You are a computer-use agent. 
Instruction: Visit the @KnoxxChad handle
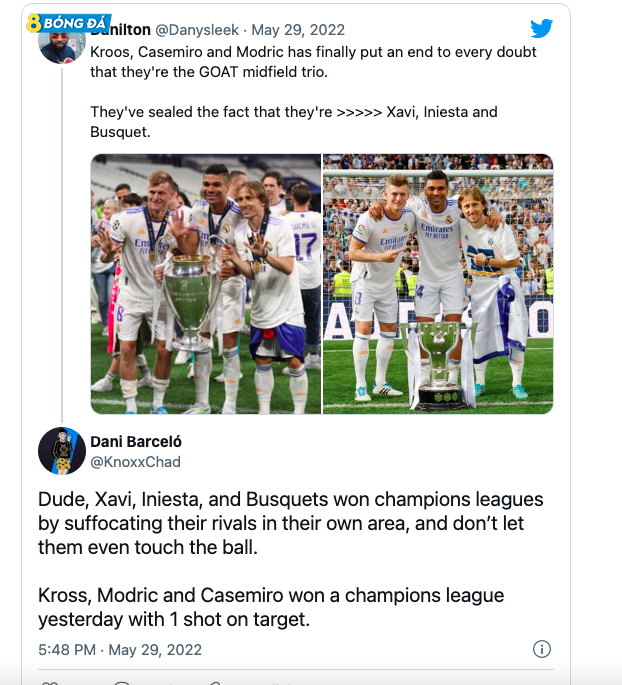[135, 462]
